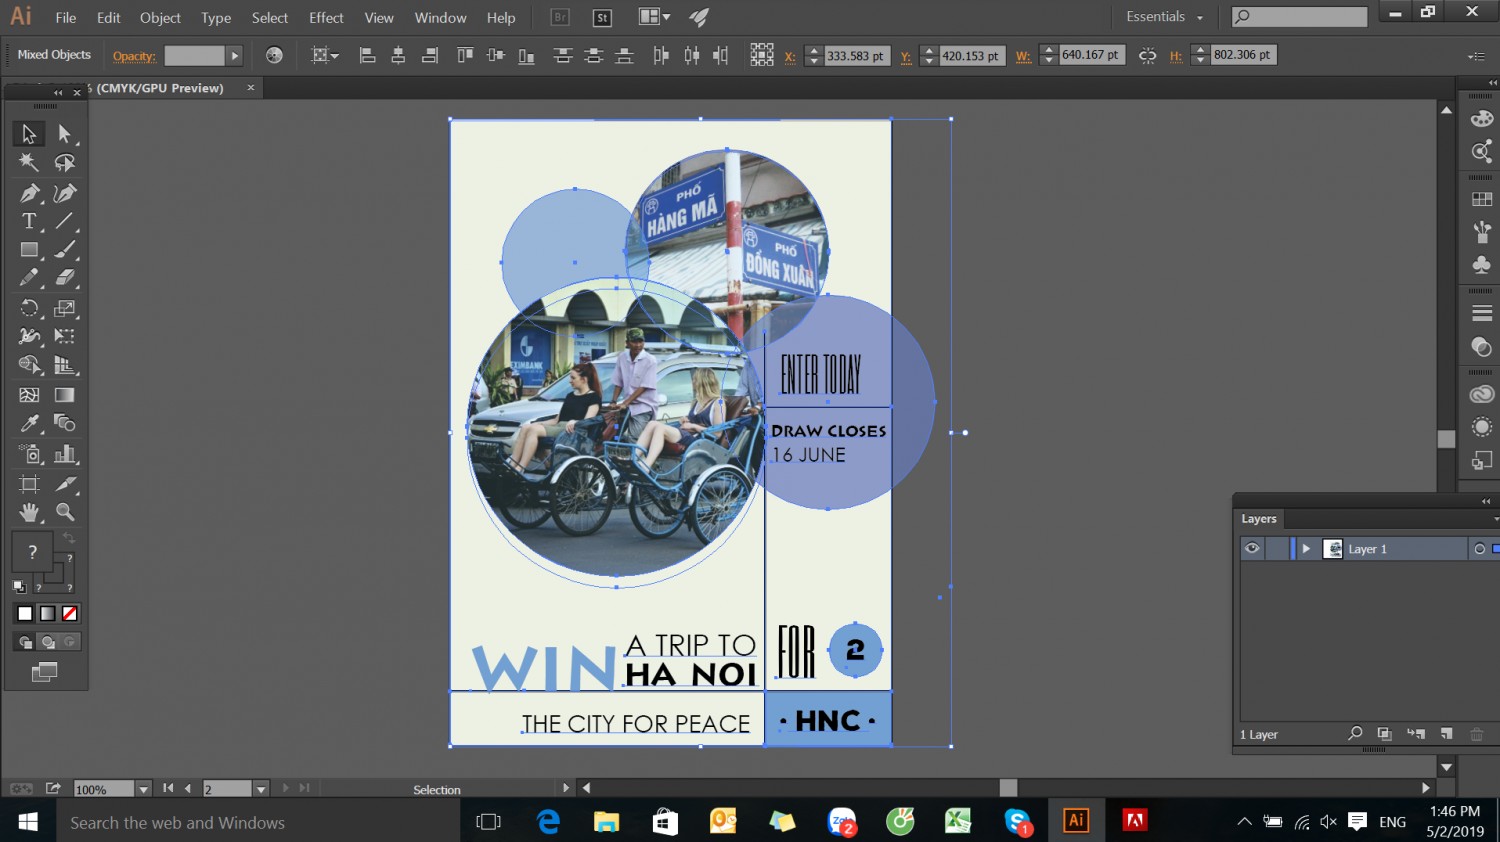Select the Selection tool (black arrow)
The image size is (1500, 842).
29,133
